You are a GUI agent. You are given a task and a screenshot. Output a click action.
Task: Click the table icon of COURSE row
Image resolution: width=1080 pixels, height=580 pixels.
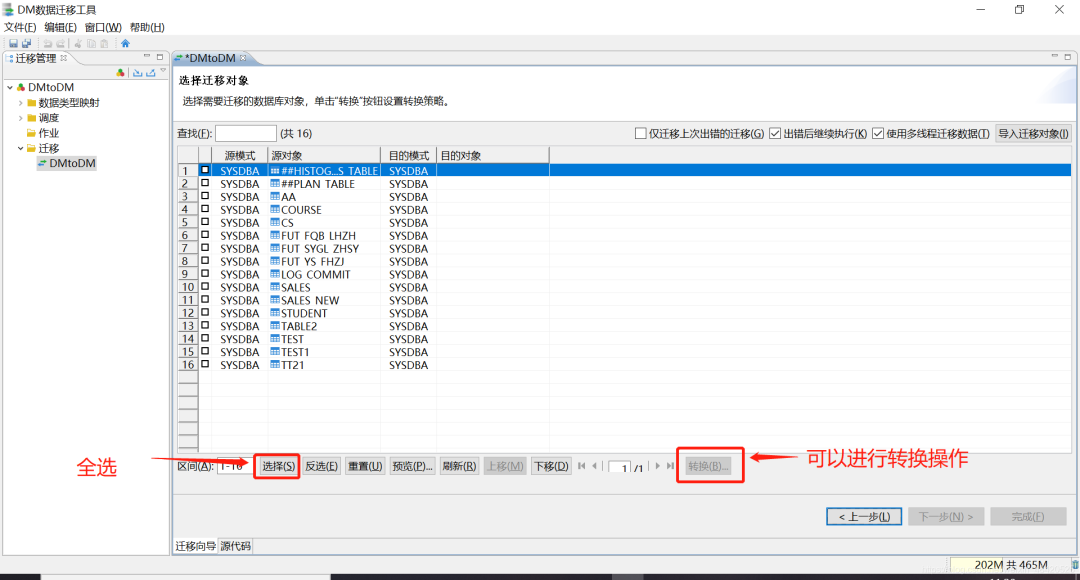(x=275, y=209)
